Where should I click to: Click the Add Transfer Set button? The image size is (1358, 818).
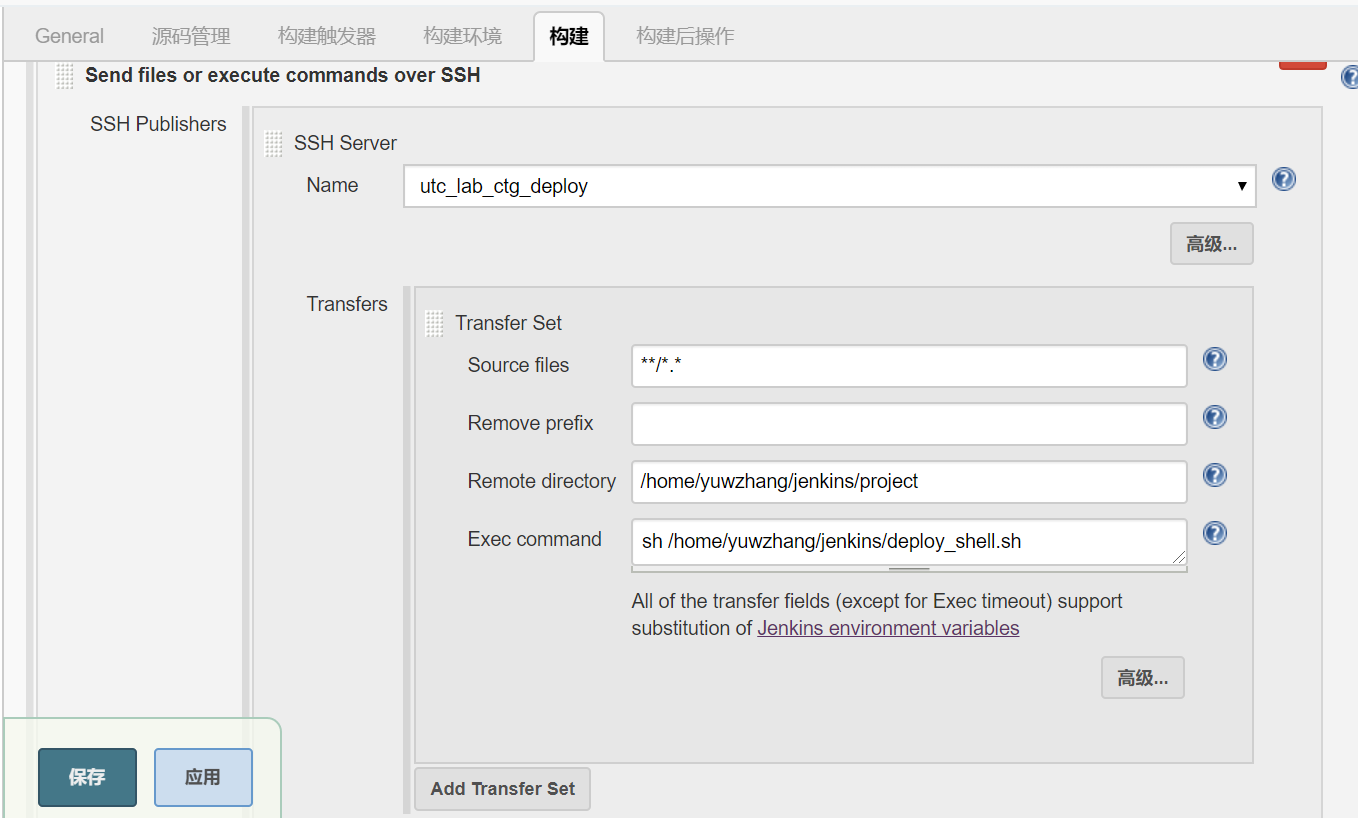(502, 788)
